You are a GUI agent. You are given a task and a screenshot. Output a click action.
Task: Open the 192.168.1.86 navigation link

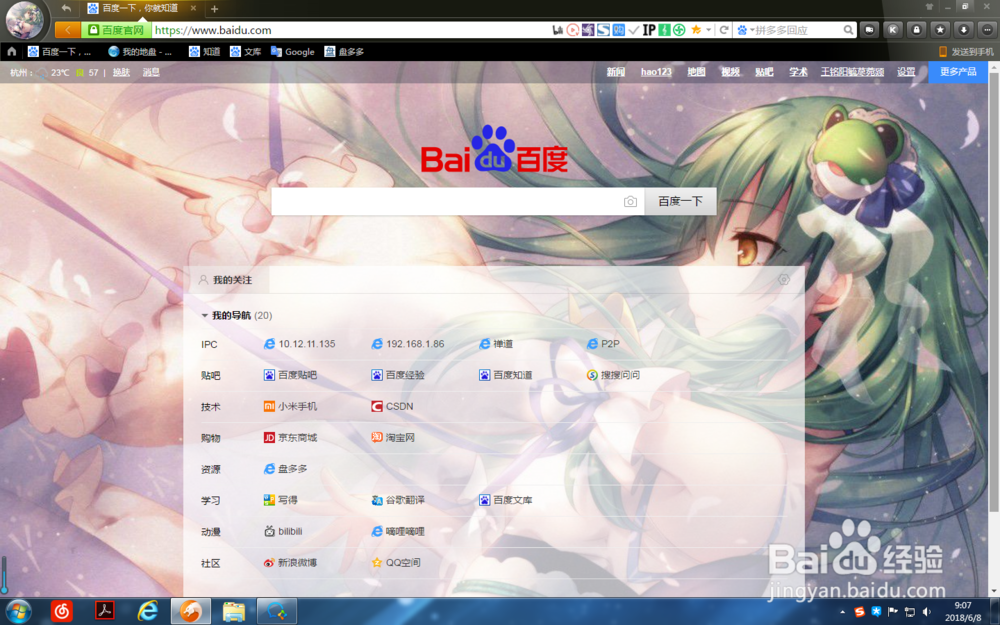click(x=408, y=344)
